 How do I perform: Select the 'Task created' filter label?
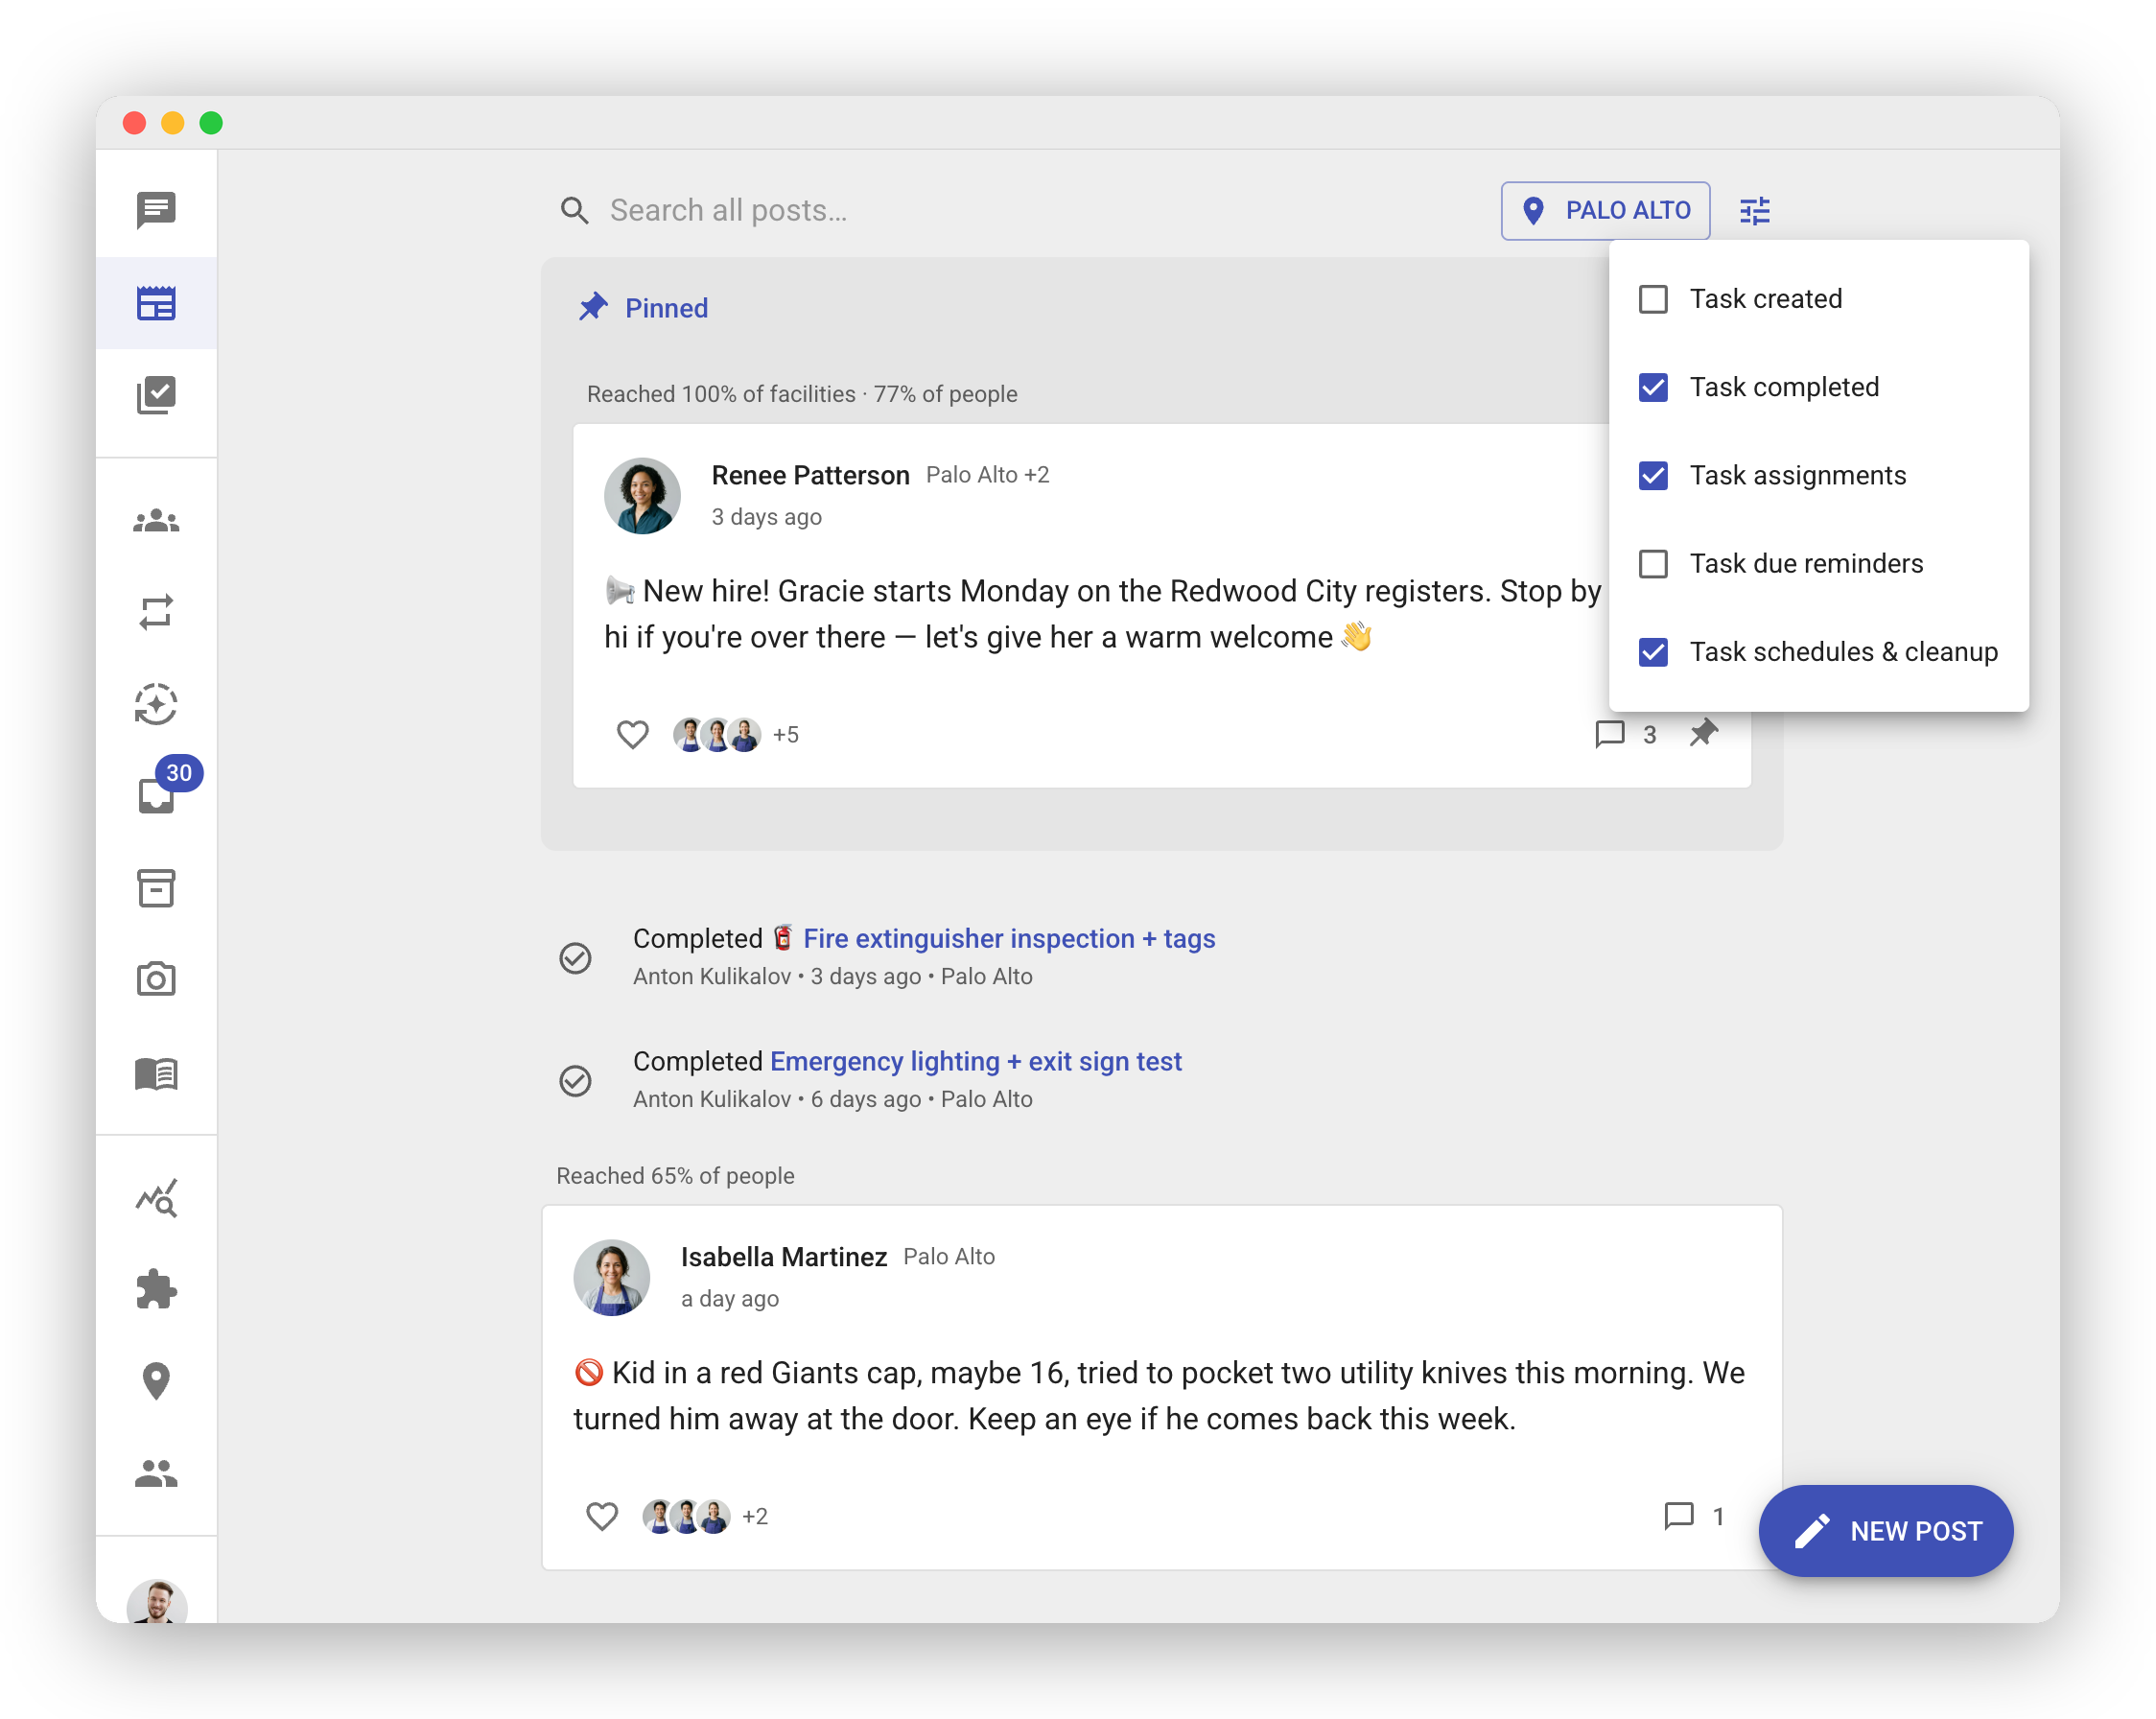click(1765, 299)
